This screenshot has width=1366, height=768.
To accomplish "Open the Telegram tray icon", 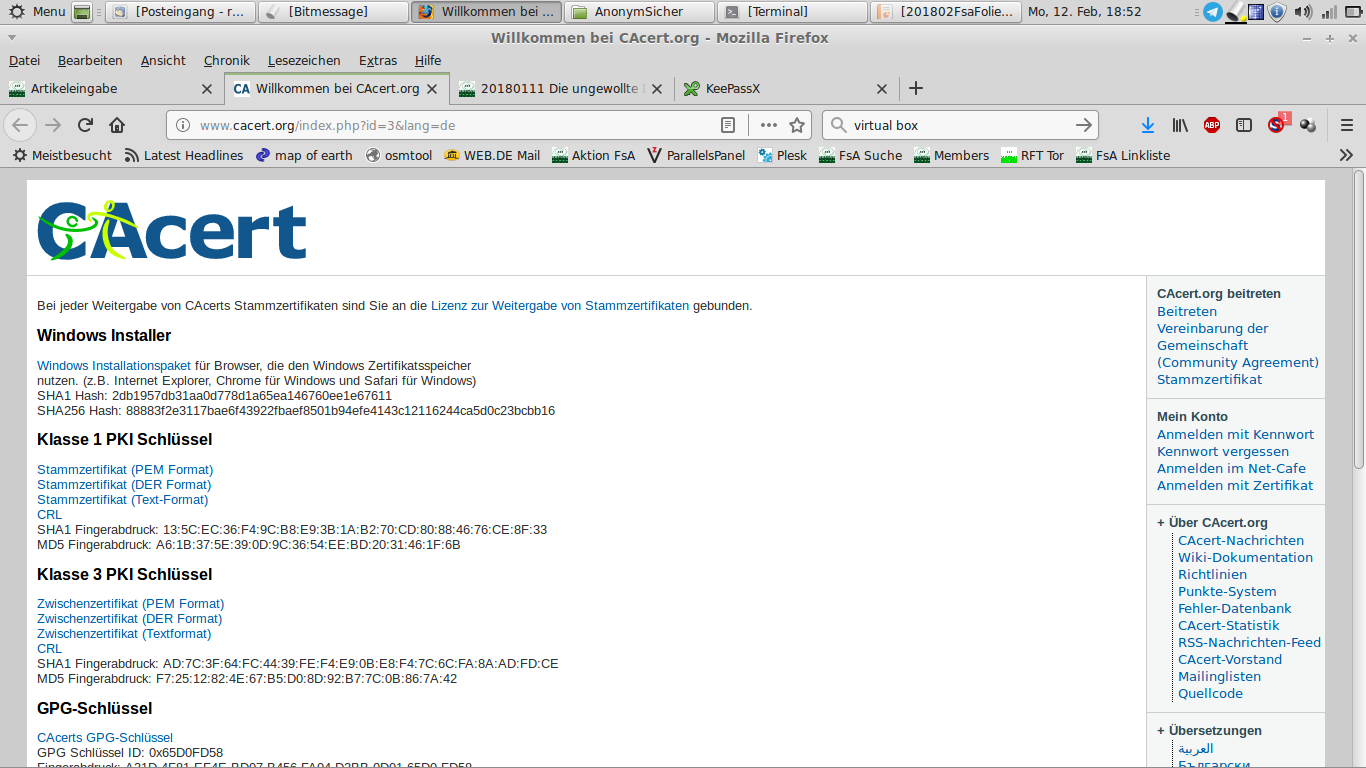I will [x=1212, y=12].
